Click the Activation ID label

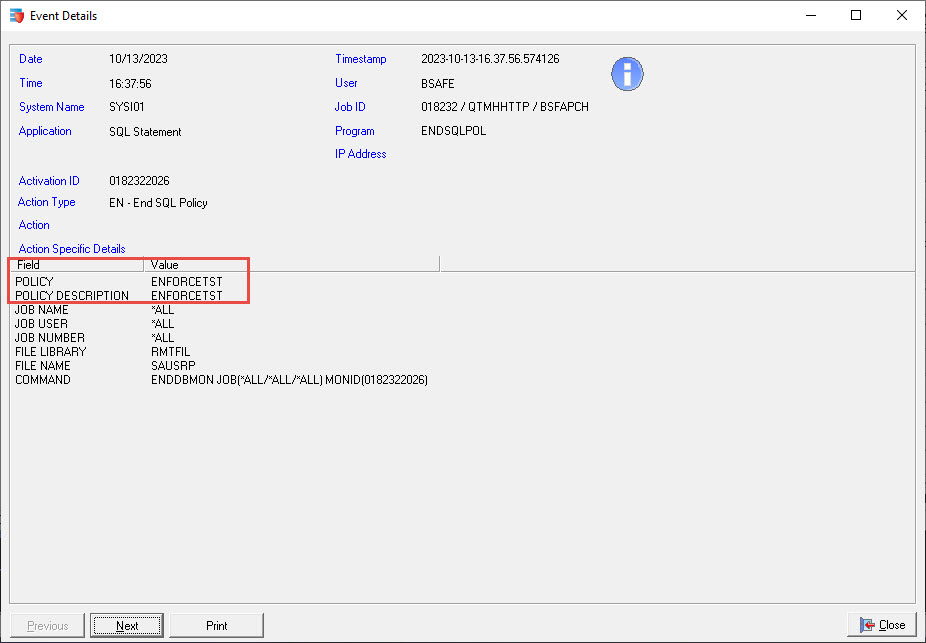48,180
